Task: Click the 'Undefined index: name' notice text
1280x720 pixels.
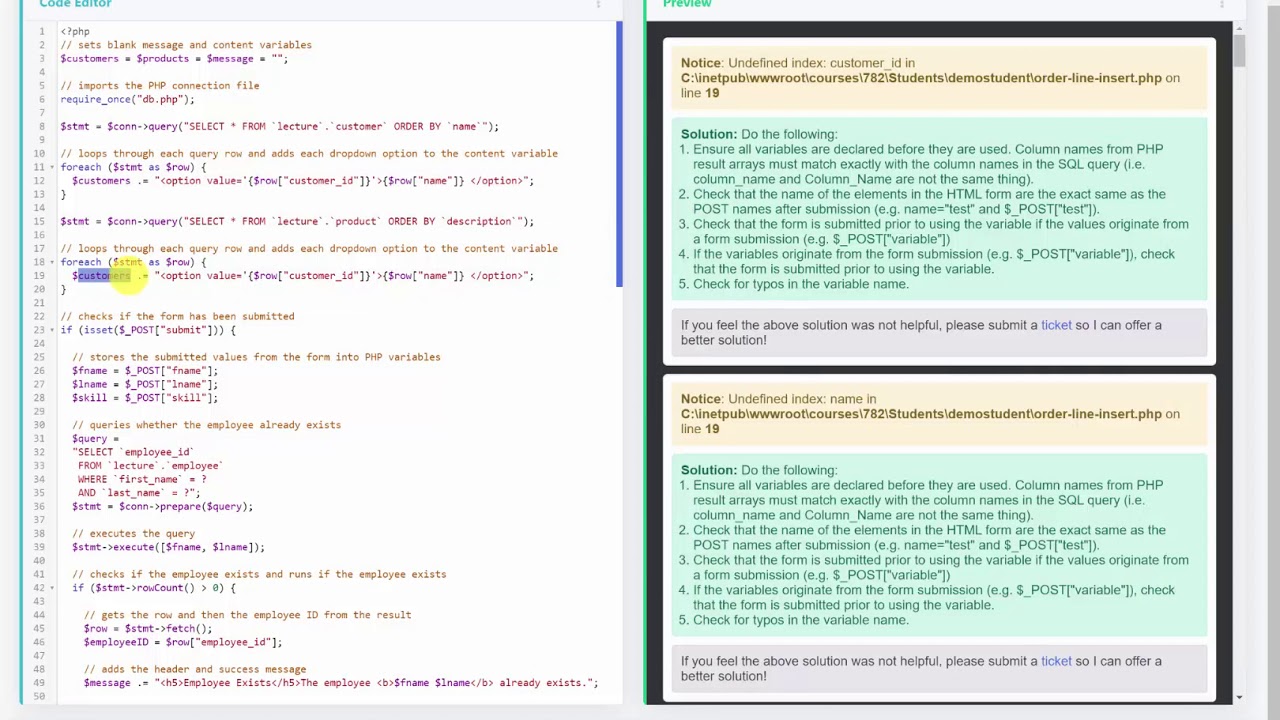Action: (802, 399)
